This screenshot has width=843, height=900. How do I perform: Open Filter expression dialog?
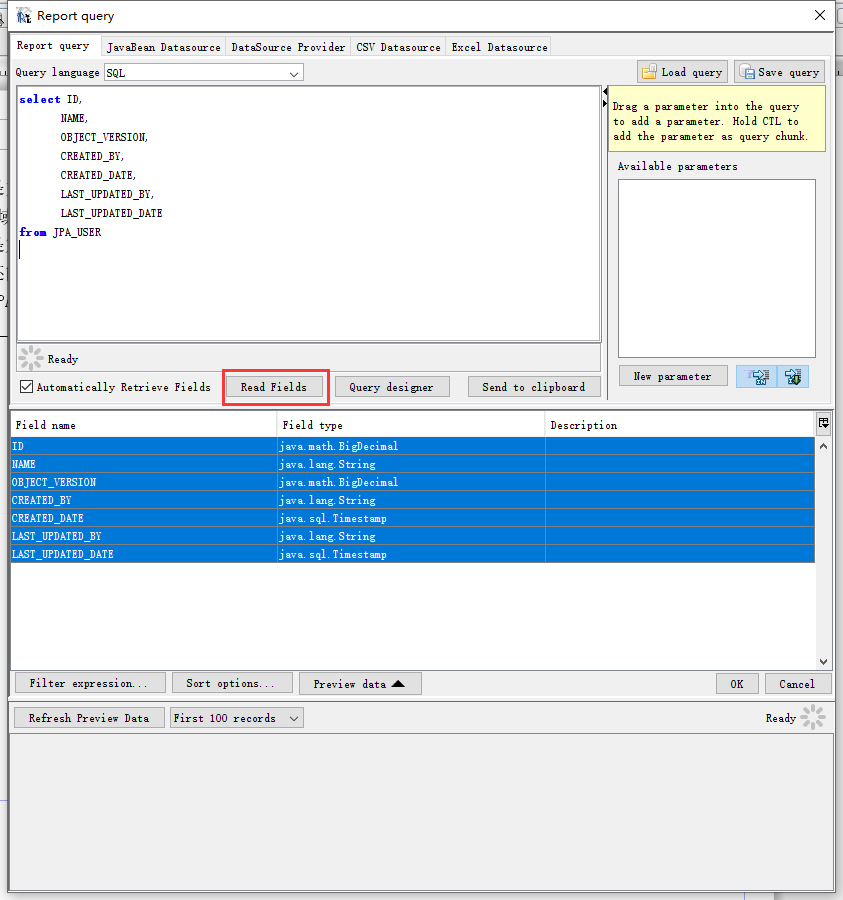point(90,683)
